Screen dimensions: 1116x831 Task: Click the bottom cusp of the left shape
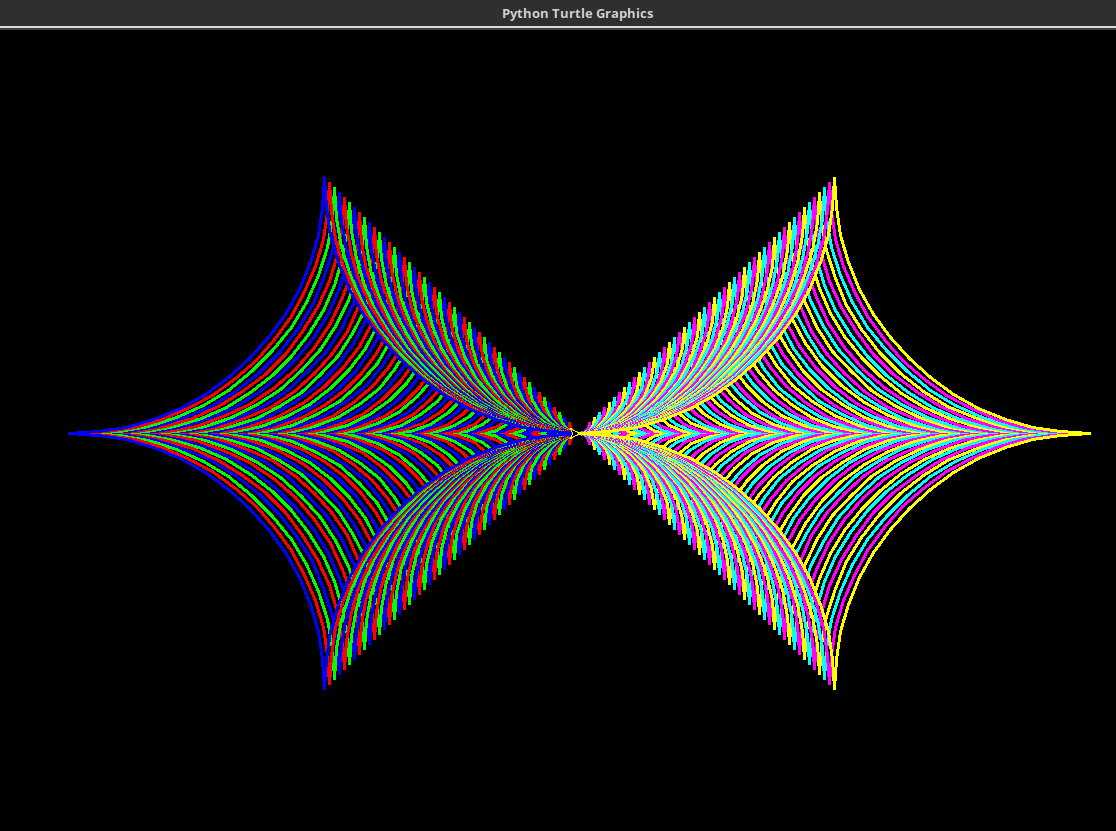[x=325, y=684]
